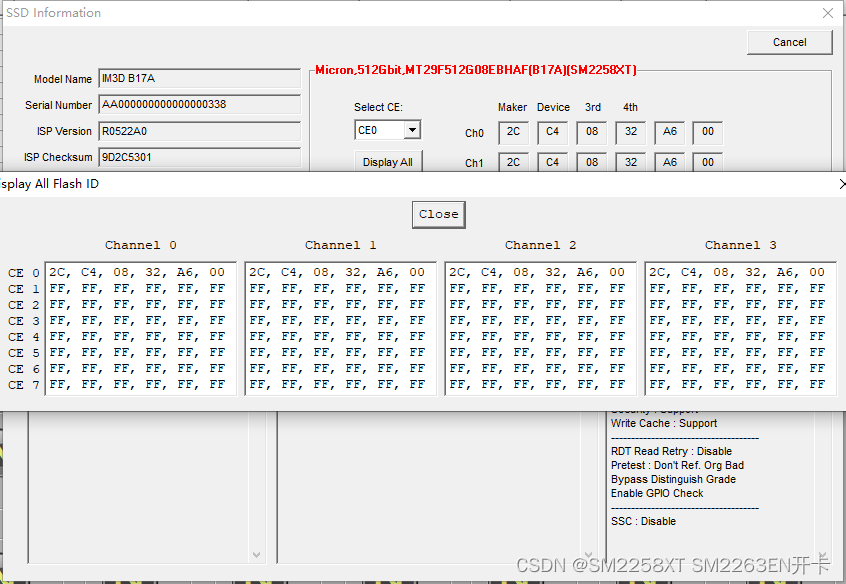
Task: Close the Display All Flash ID dialog
Action: pyautogui.click(x=439, y=214)
